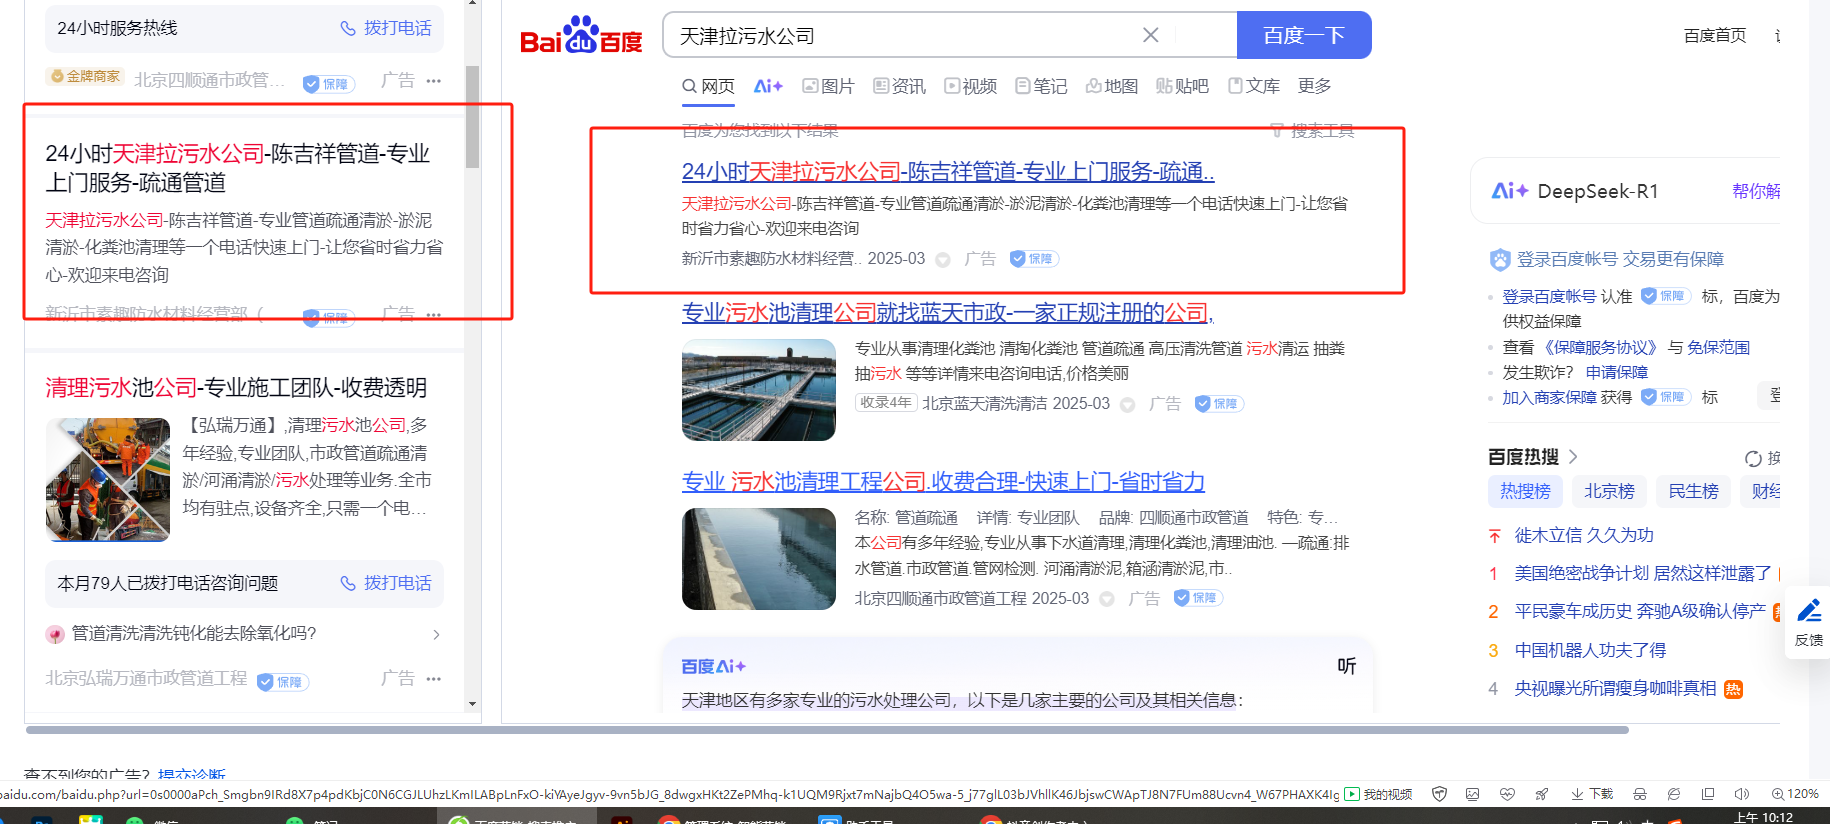Open the browser security shield icon in status bar
Screen dimensions: 1830x824
(x=1439, y=794)
